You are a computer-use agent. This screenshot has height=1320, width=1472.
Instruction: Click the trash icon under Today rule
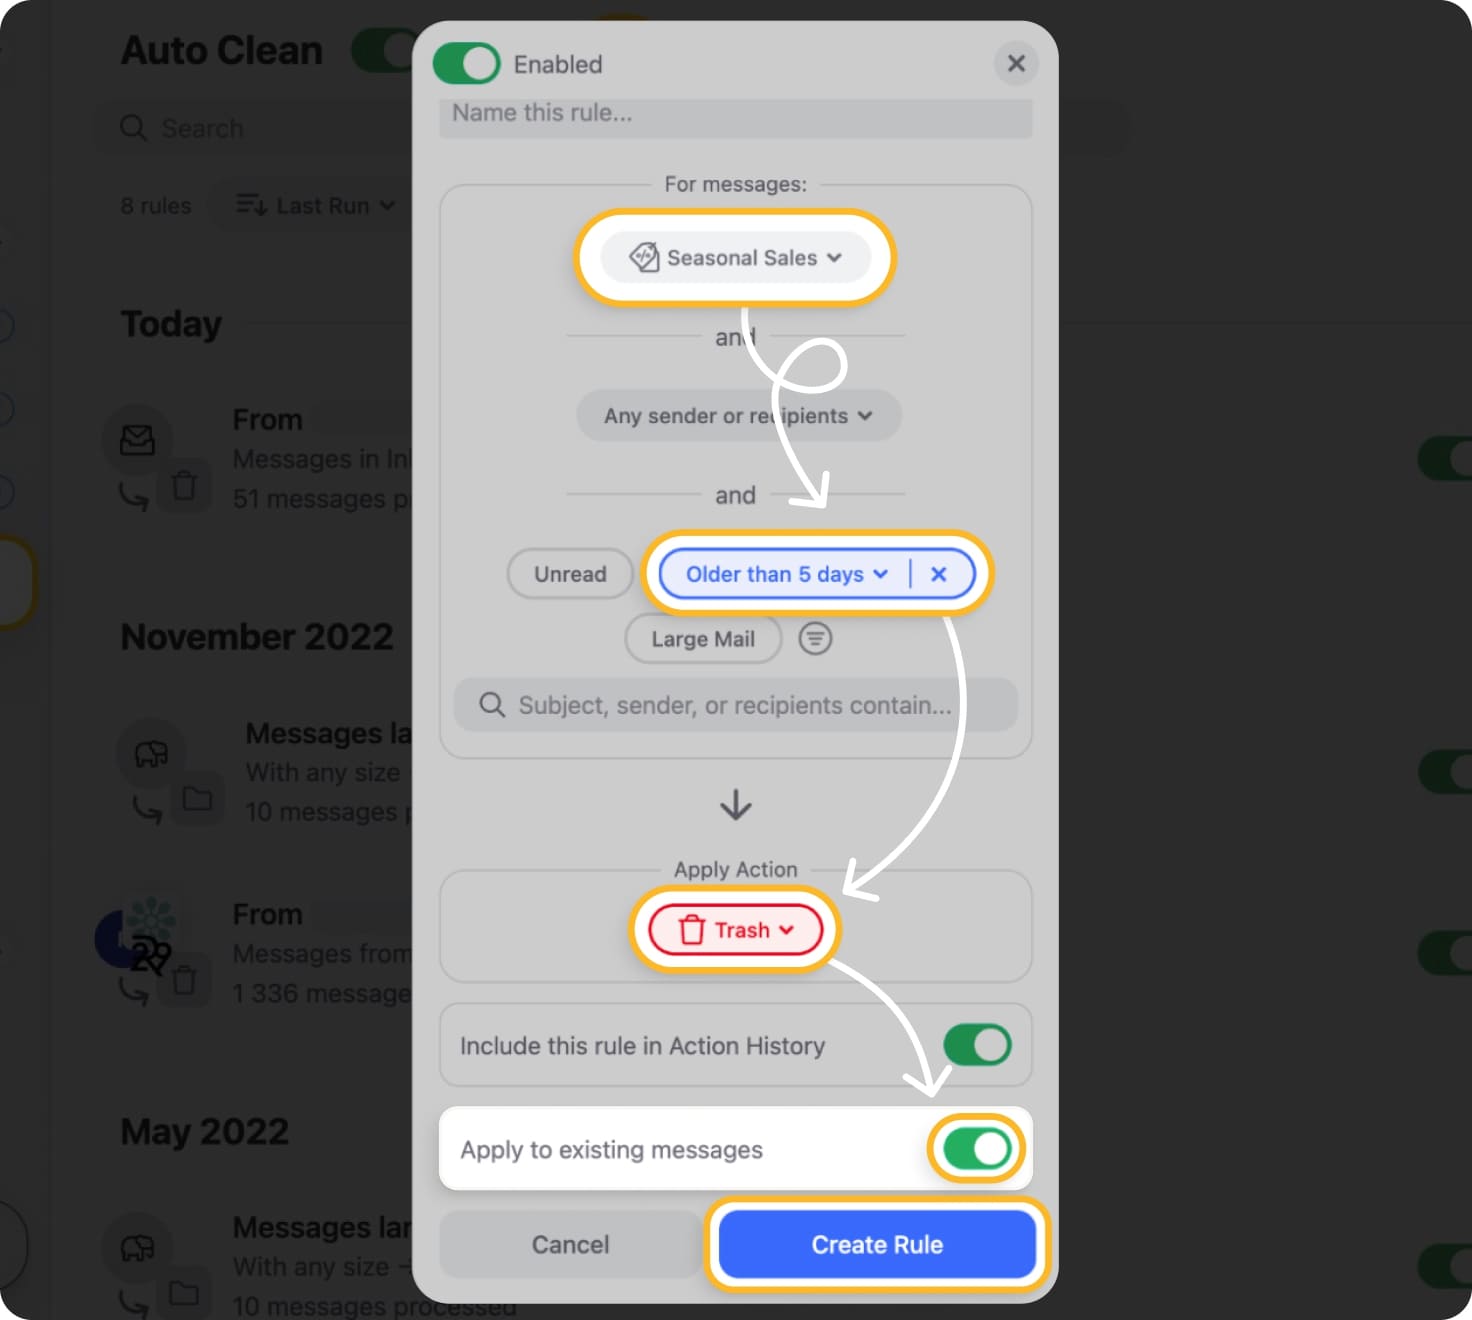click(x=184, y=486)
